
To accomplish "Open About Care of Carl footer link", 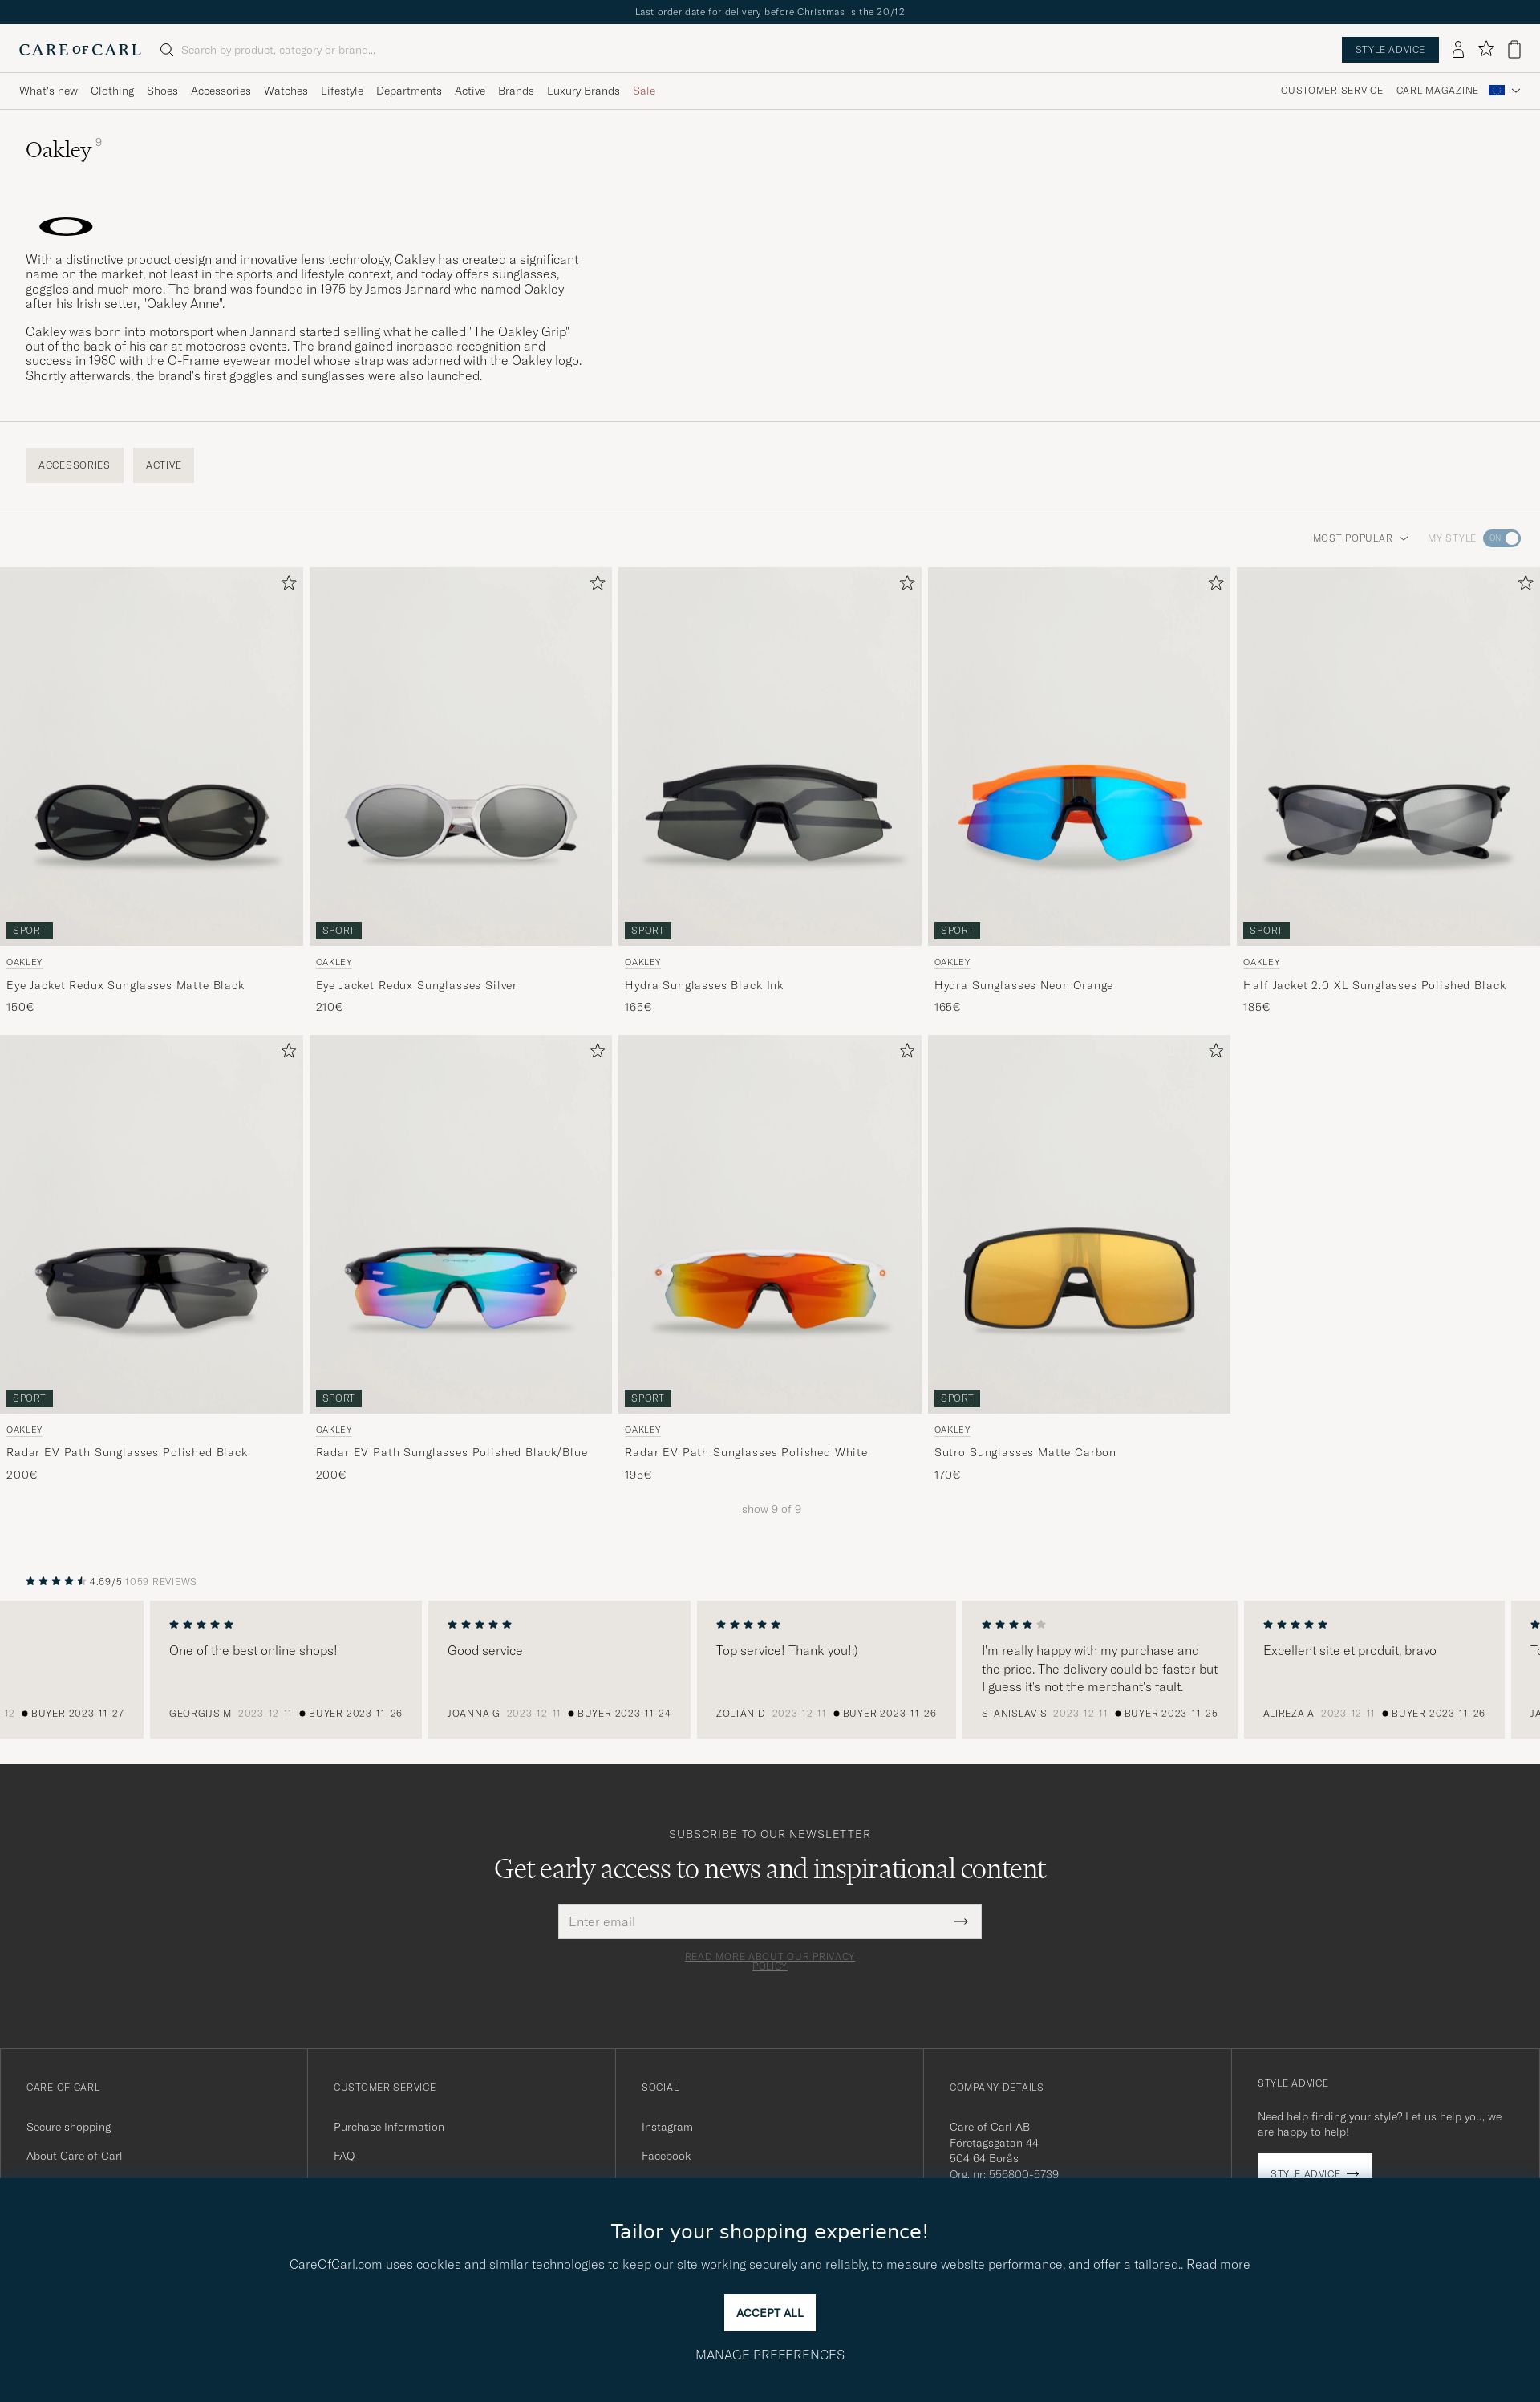I will pyautogui.click(x=74, y=2156).
